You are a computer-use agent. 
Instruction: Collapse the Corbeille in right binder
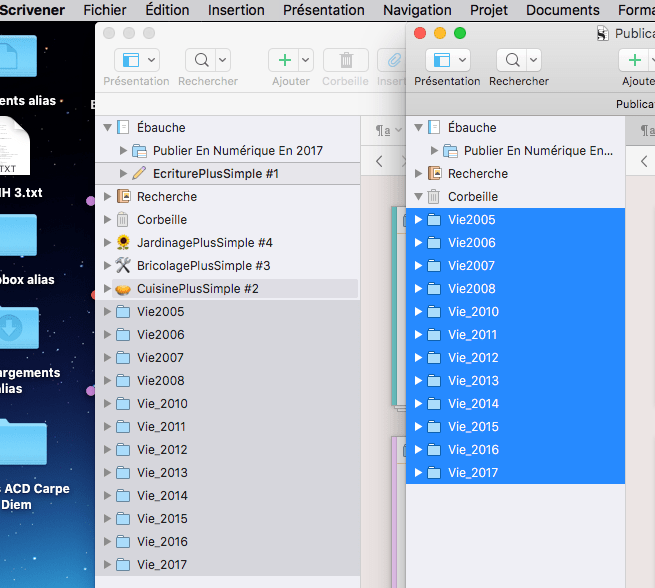tap(419, 197)
